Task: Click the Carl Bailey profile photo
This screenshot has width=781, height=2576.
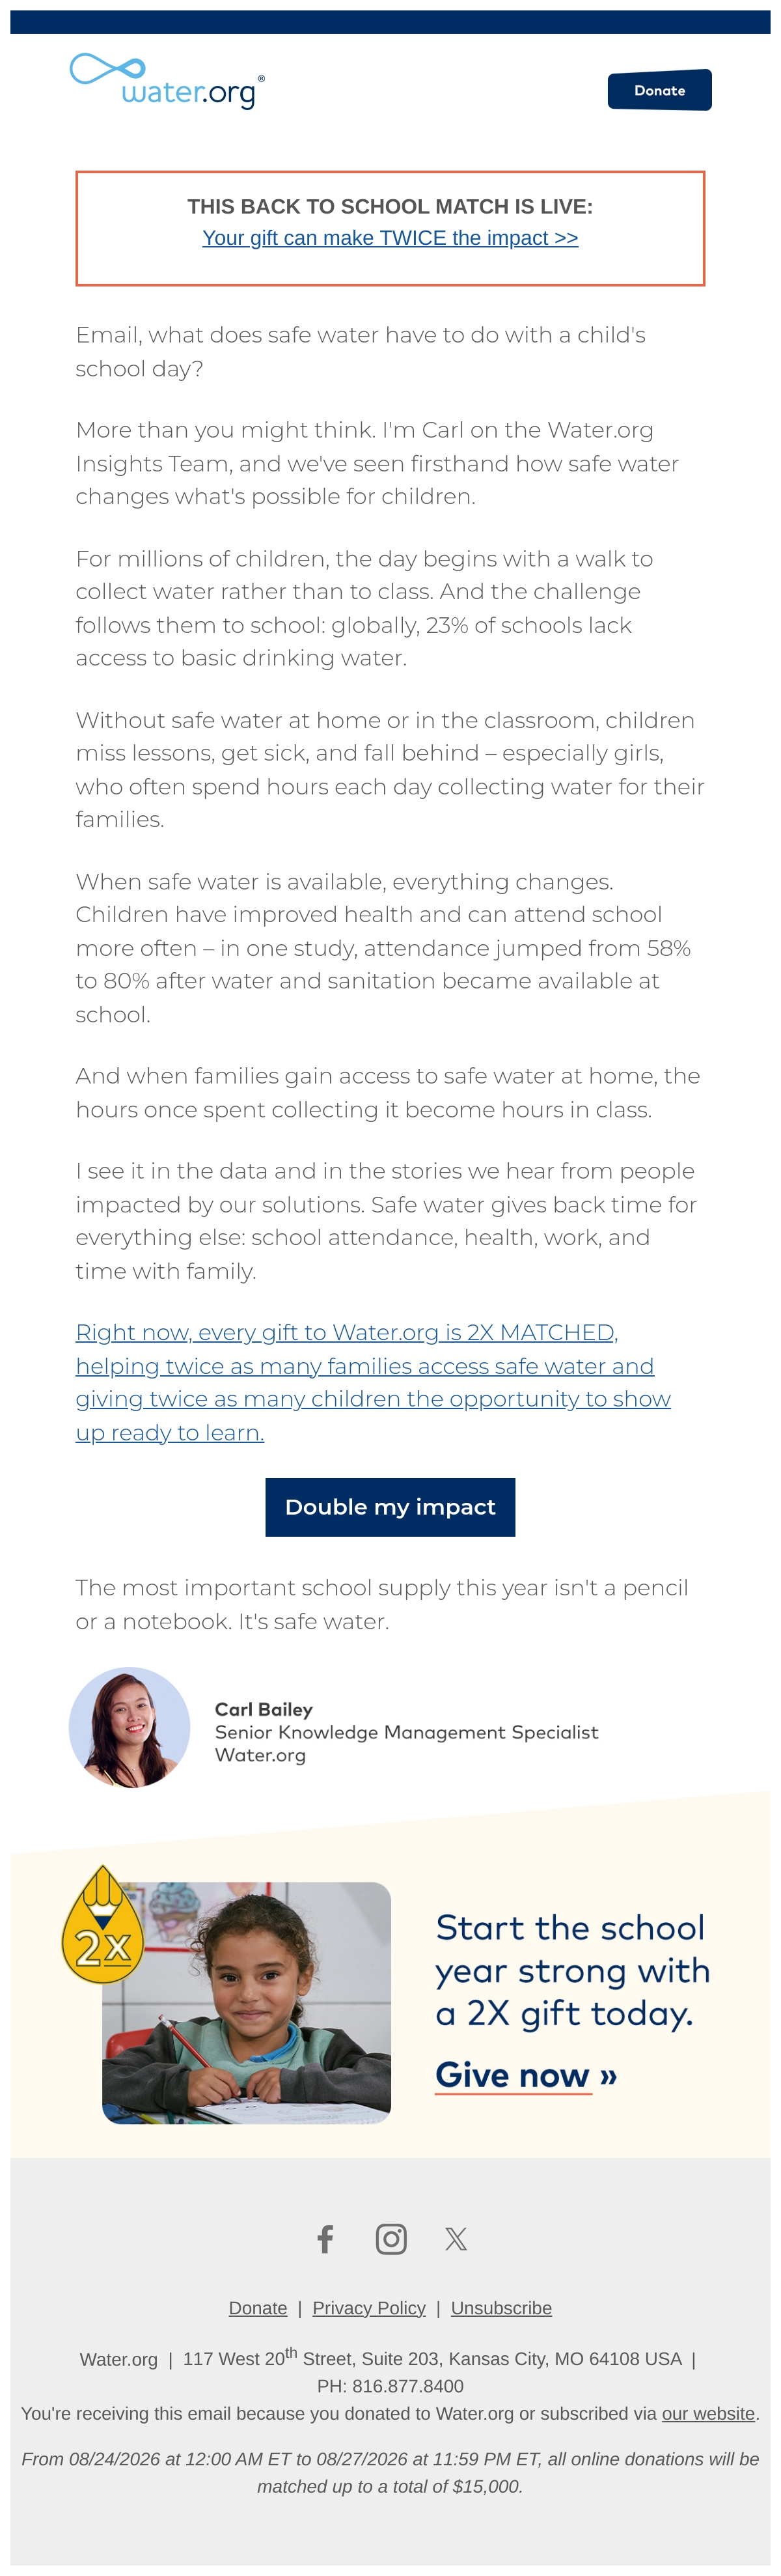Action: tap(129, 1727)
